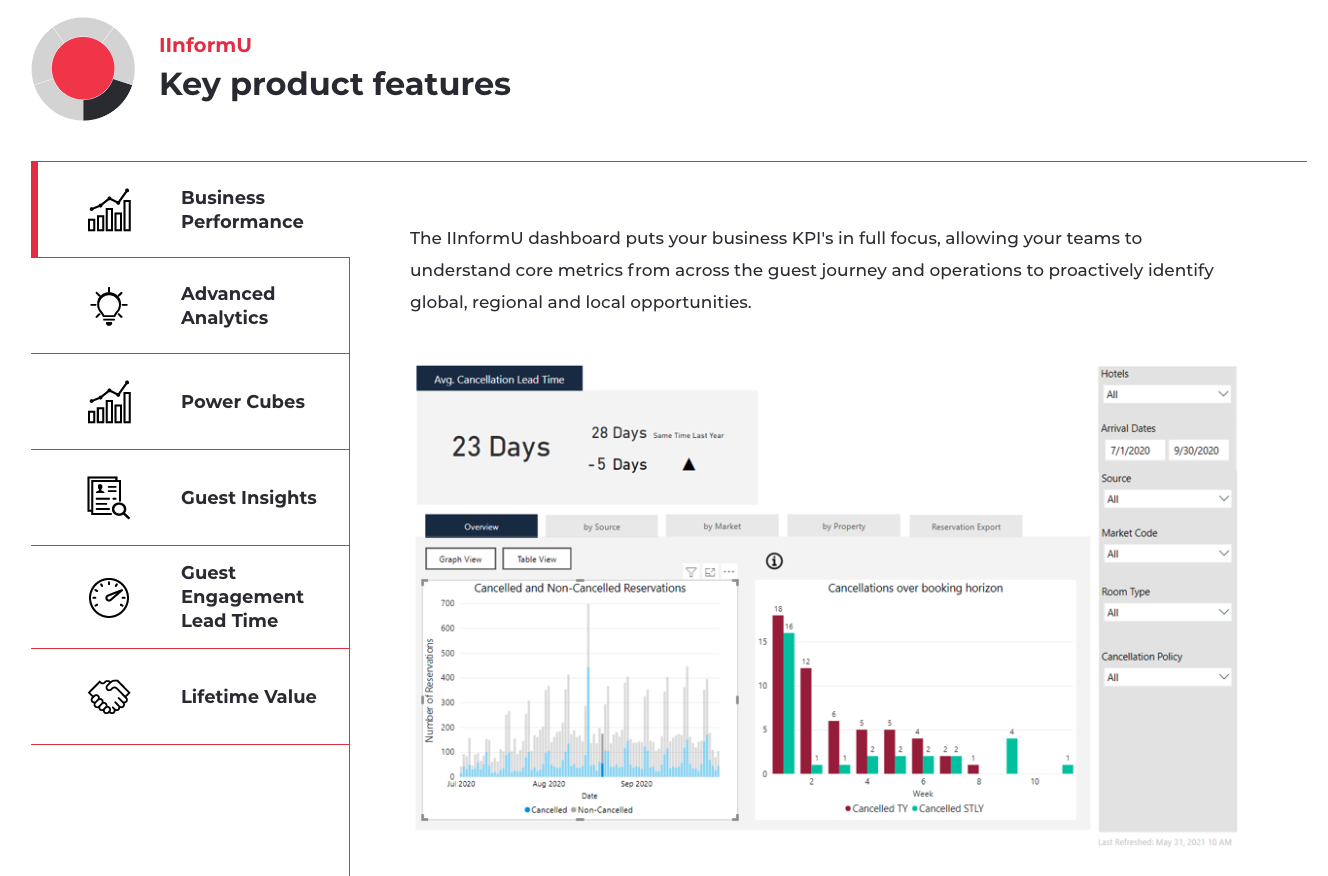The width and height of the screenshot is (1328, 876).
Task: Expand the Cancellation Policy dropdown
Action: coord(1166,677)
